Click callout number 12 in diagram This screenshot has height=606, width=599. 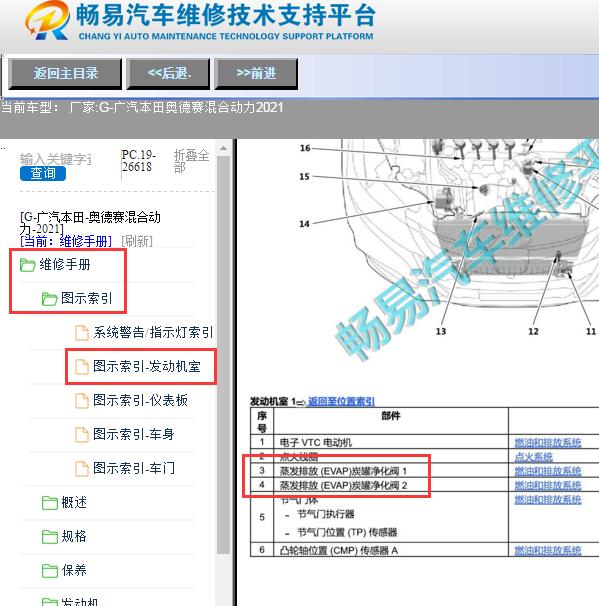tap(533, 331)
